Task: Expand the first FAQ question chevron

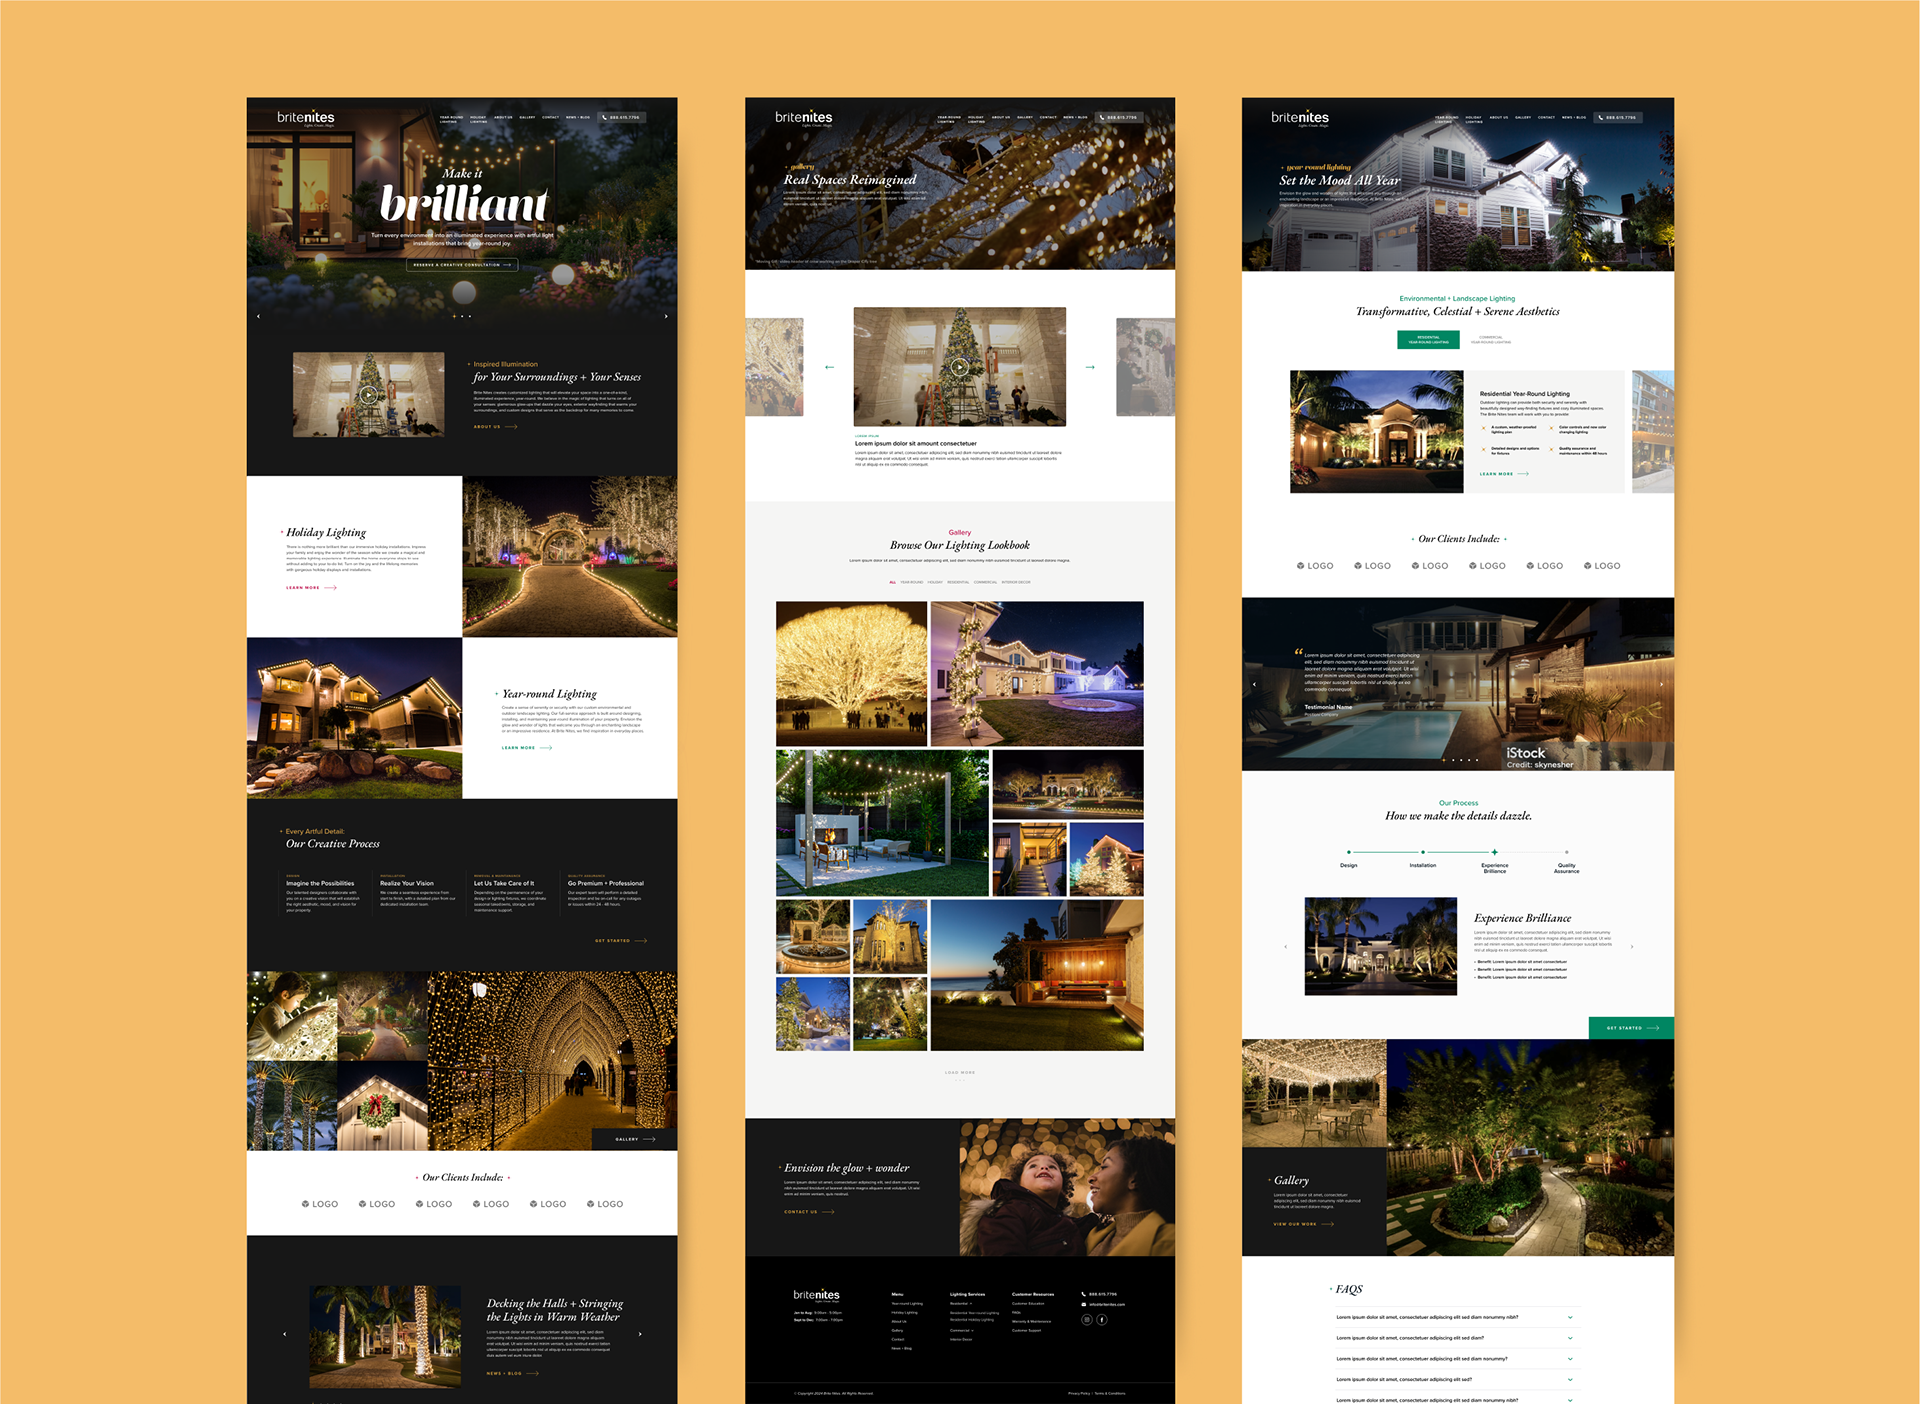Action: click(1570, 1317)
